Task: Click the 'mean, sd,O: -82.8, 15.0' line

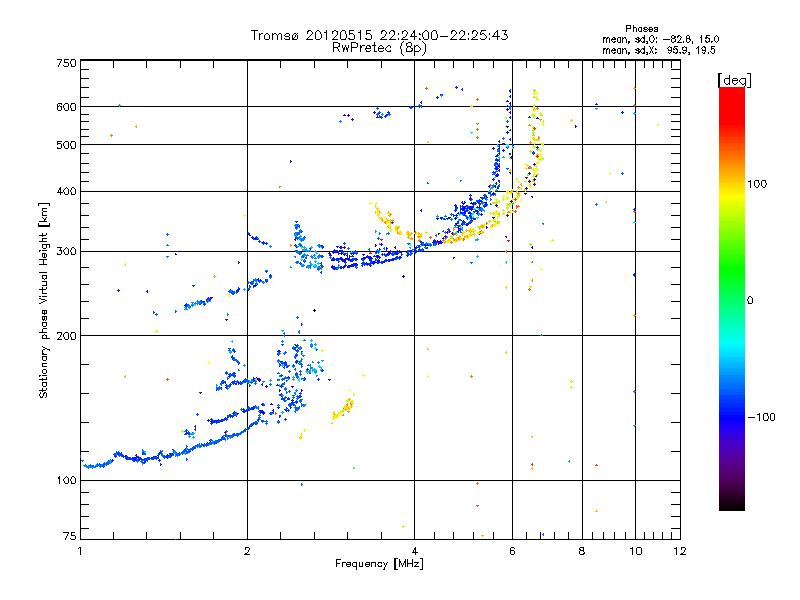Action: click(x=660, y=39)
